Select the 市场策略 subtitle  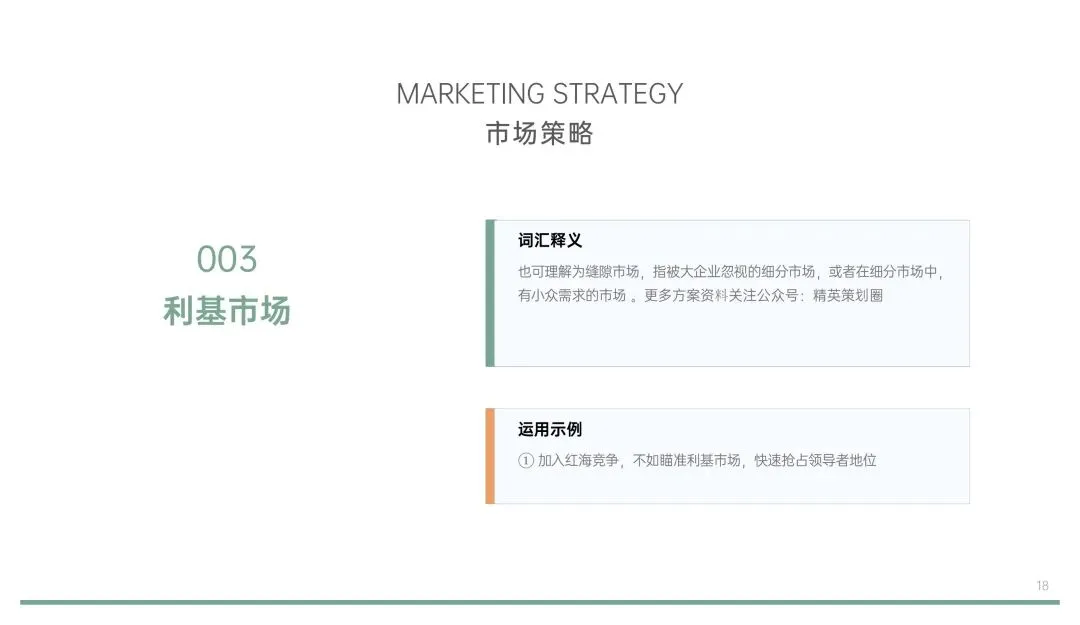(x=539, y=133)
